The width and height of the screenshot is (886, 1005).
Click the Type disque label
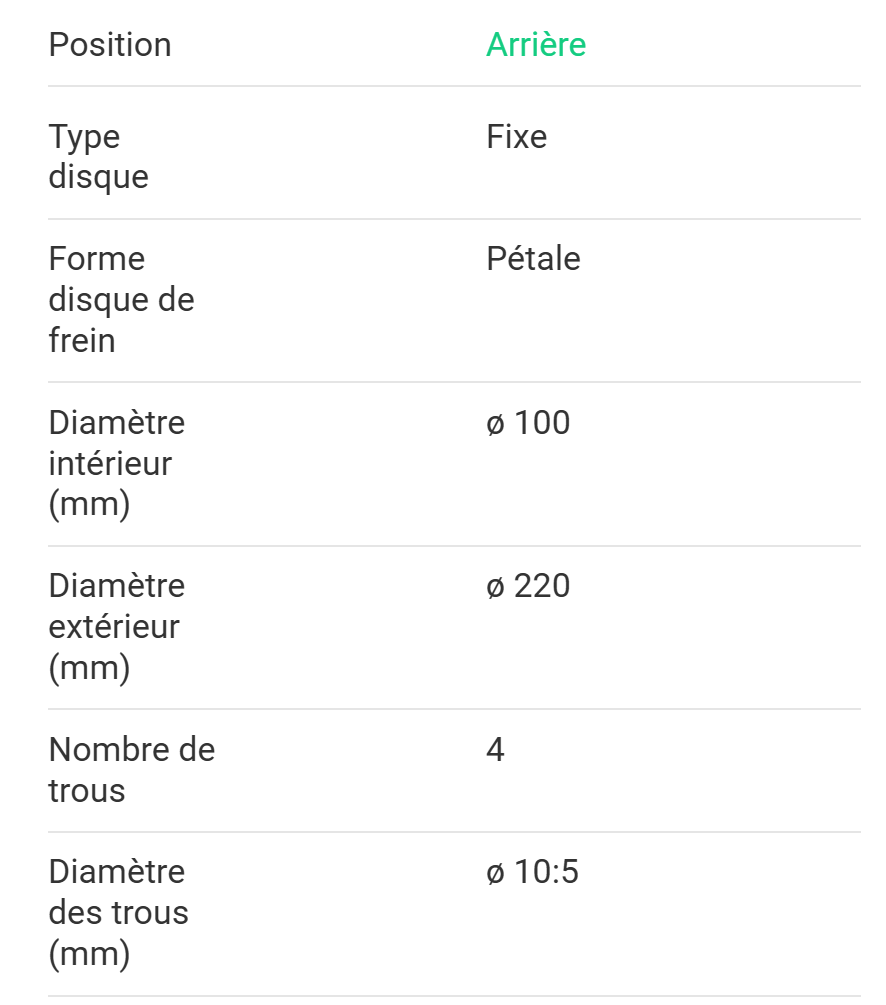pos(98,156)
